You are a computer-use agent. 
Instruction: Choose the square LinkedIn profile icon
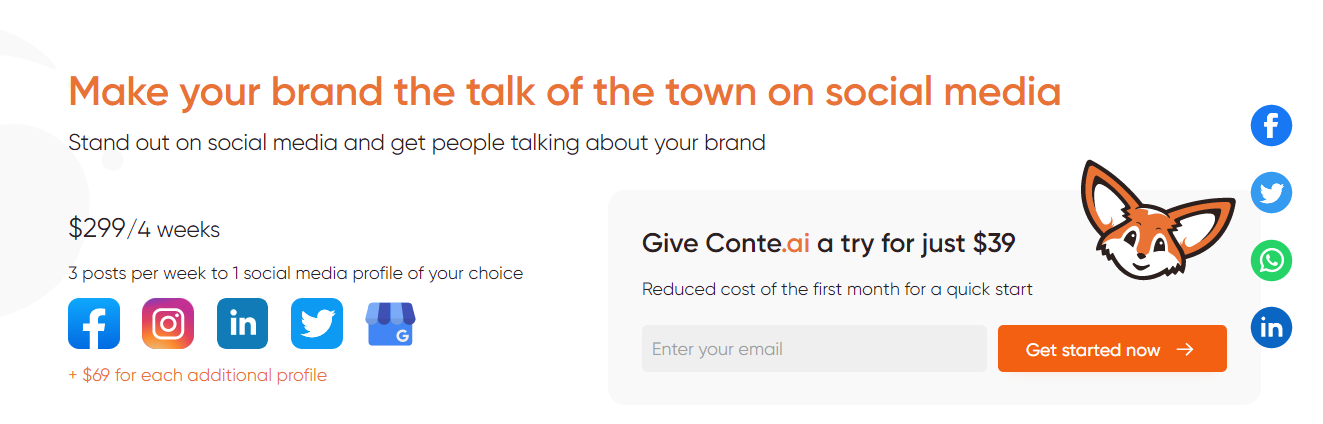[x=242, y=324]
